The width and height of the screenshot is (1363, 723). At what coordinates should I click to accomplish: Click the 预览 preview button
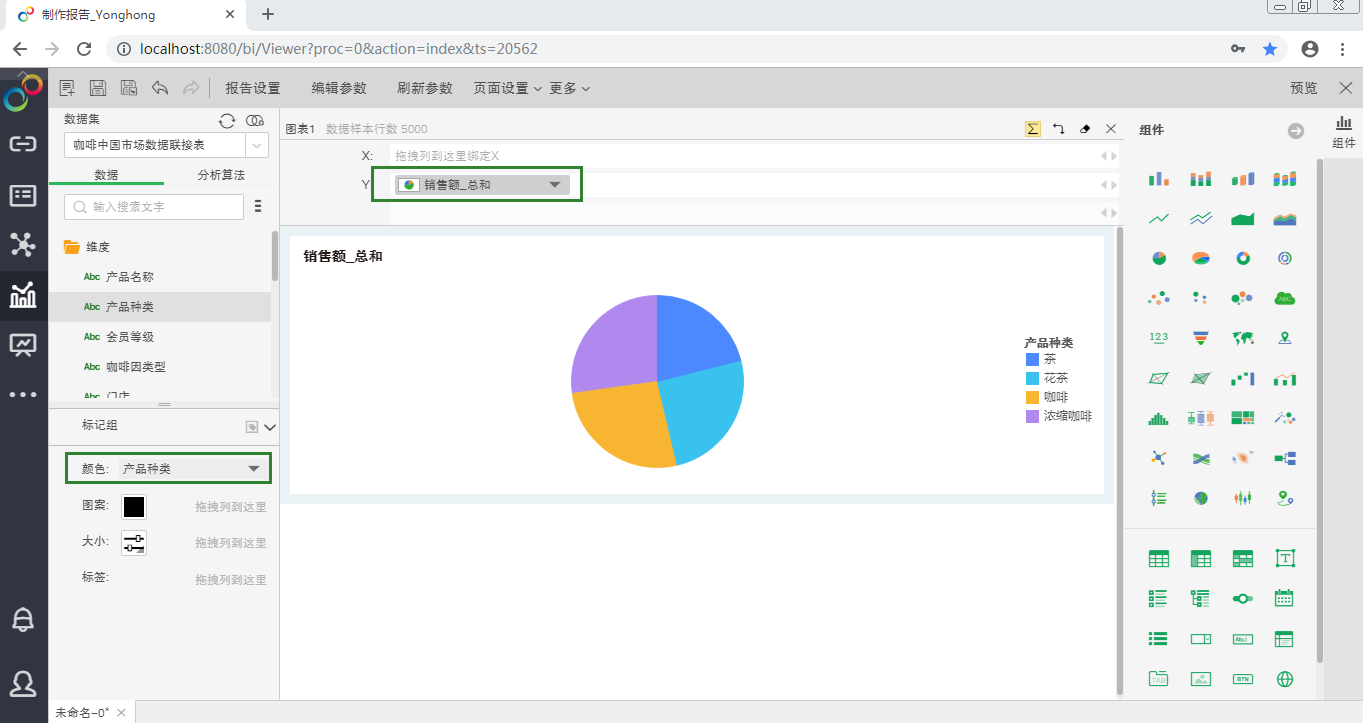(x=1304, y=88)
